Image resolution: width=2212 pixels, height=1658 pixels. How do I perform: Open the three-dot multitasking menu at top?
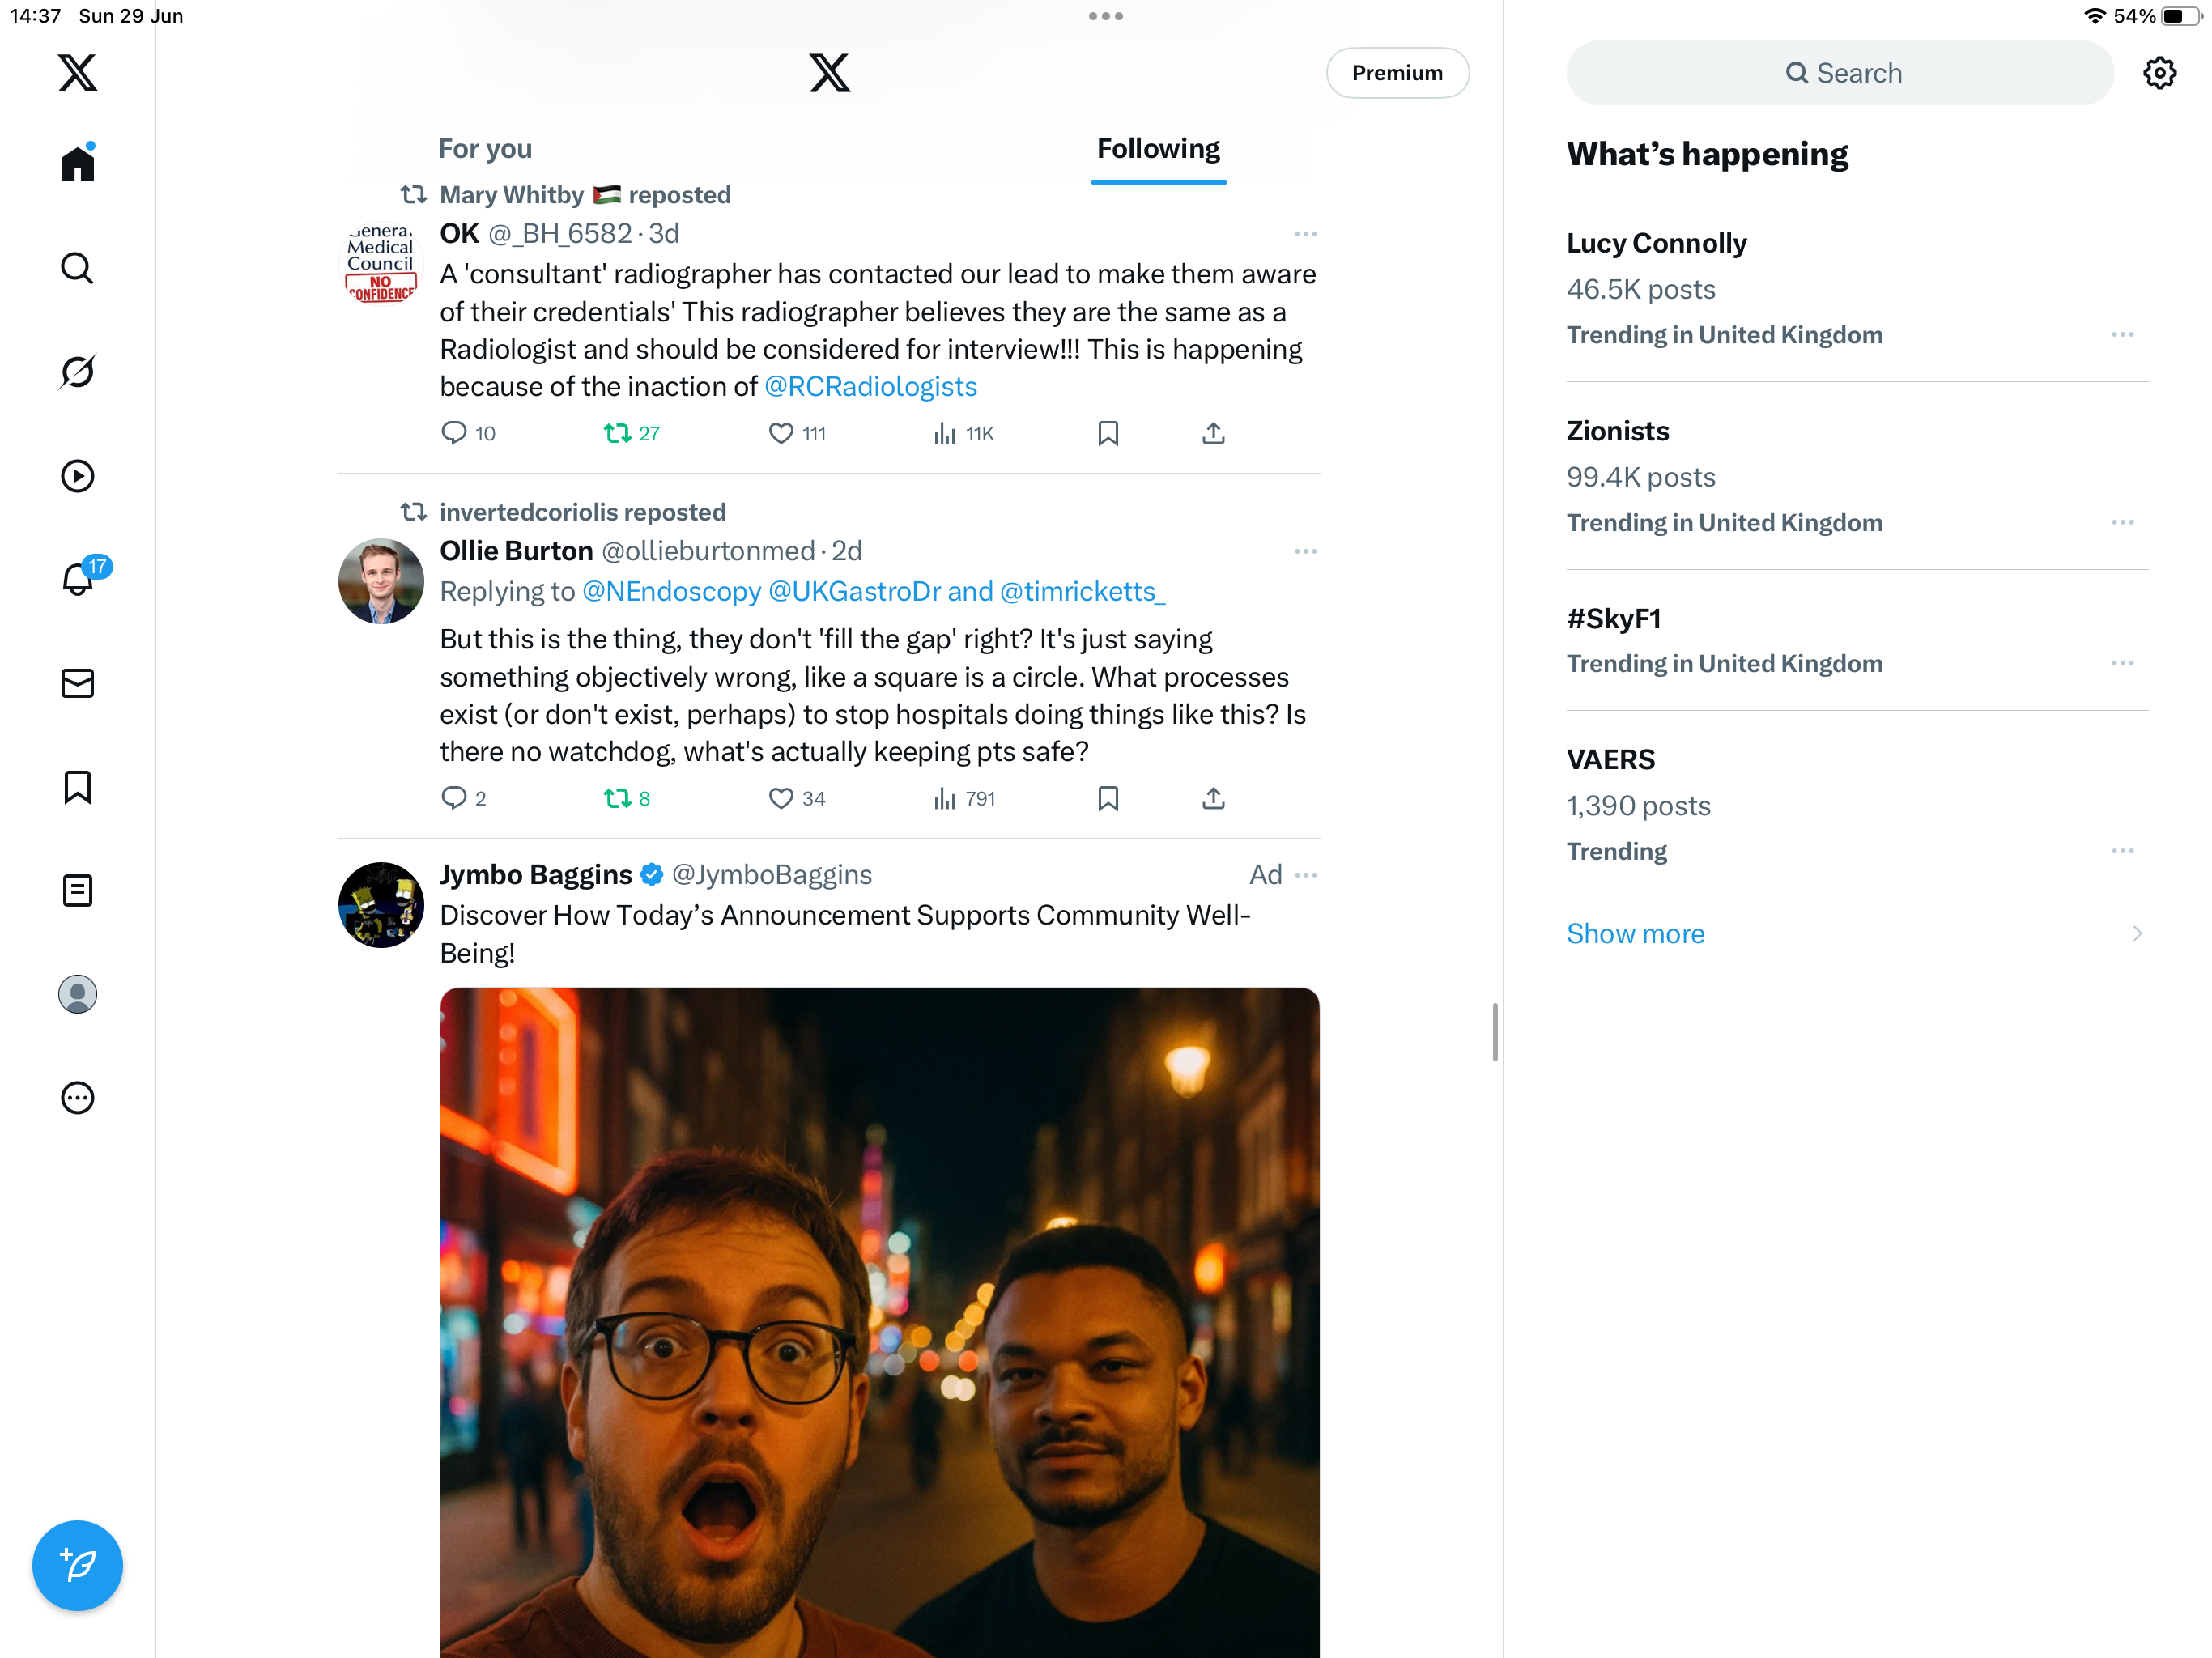(x=1105, y=16)
